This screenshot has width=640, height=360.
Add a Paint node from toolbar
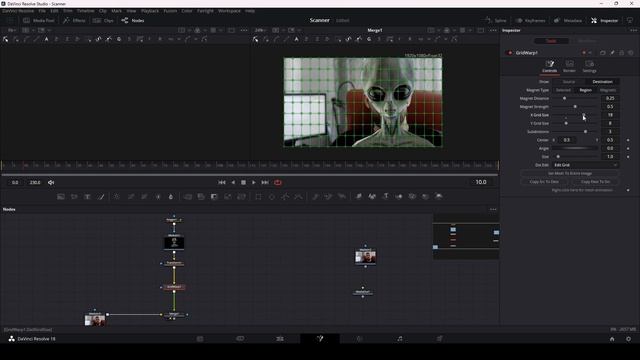(x=101, y=197)
